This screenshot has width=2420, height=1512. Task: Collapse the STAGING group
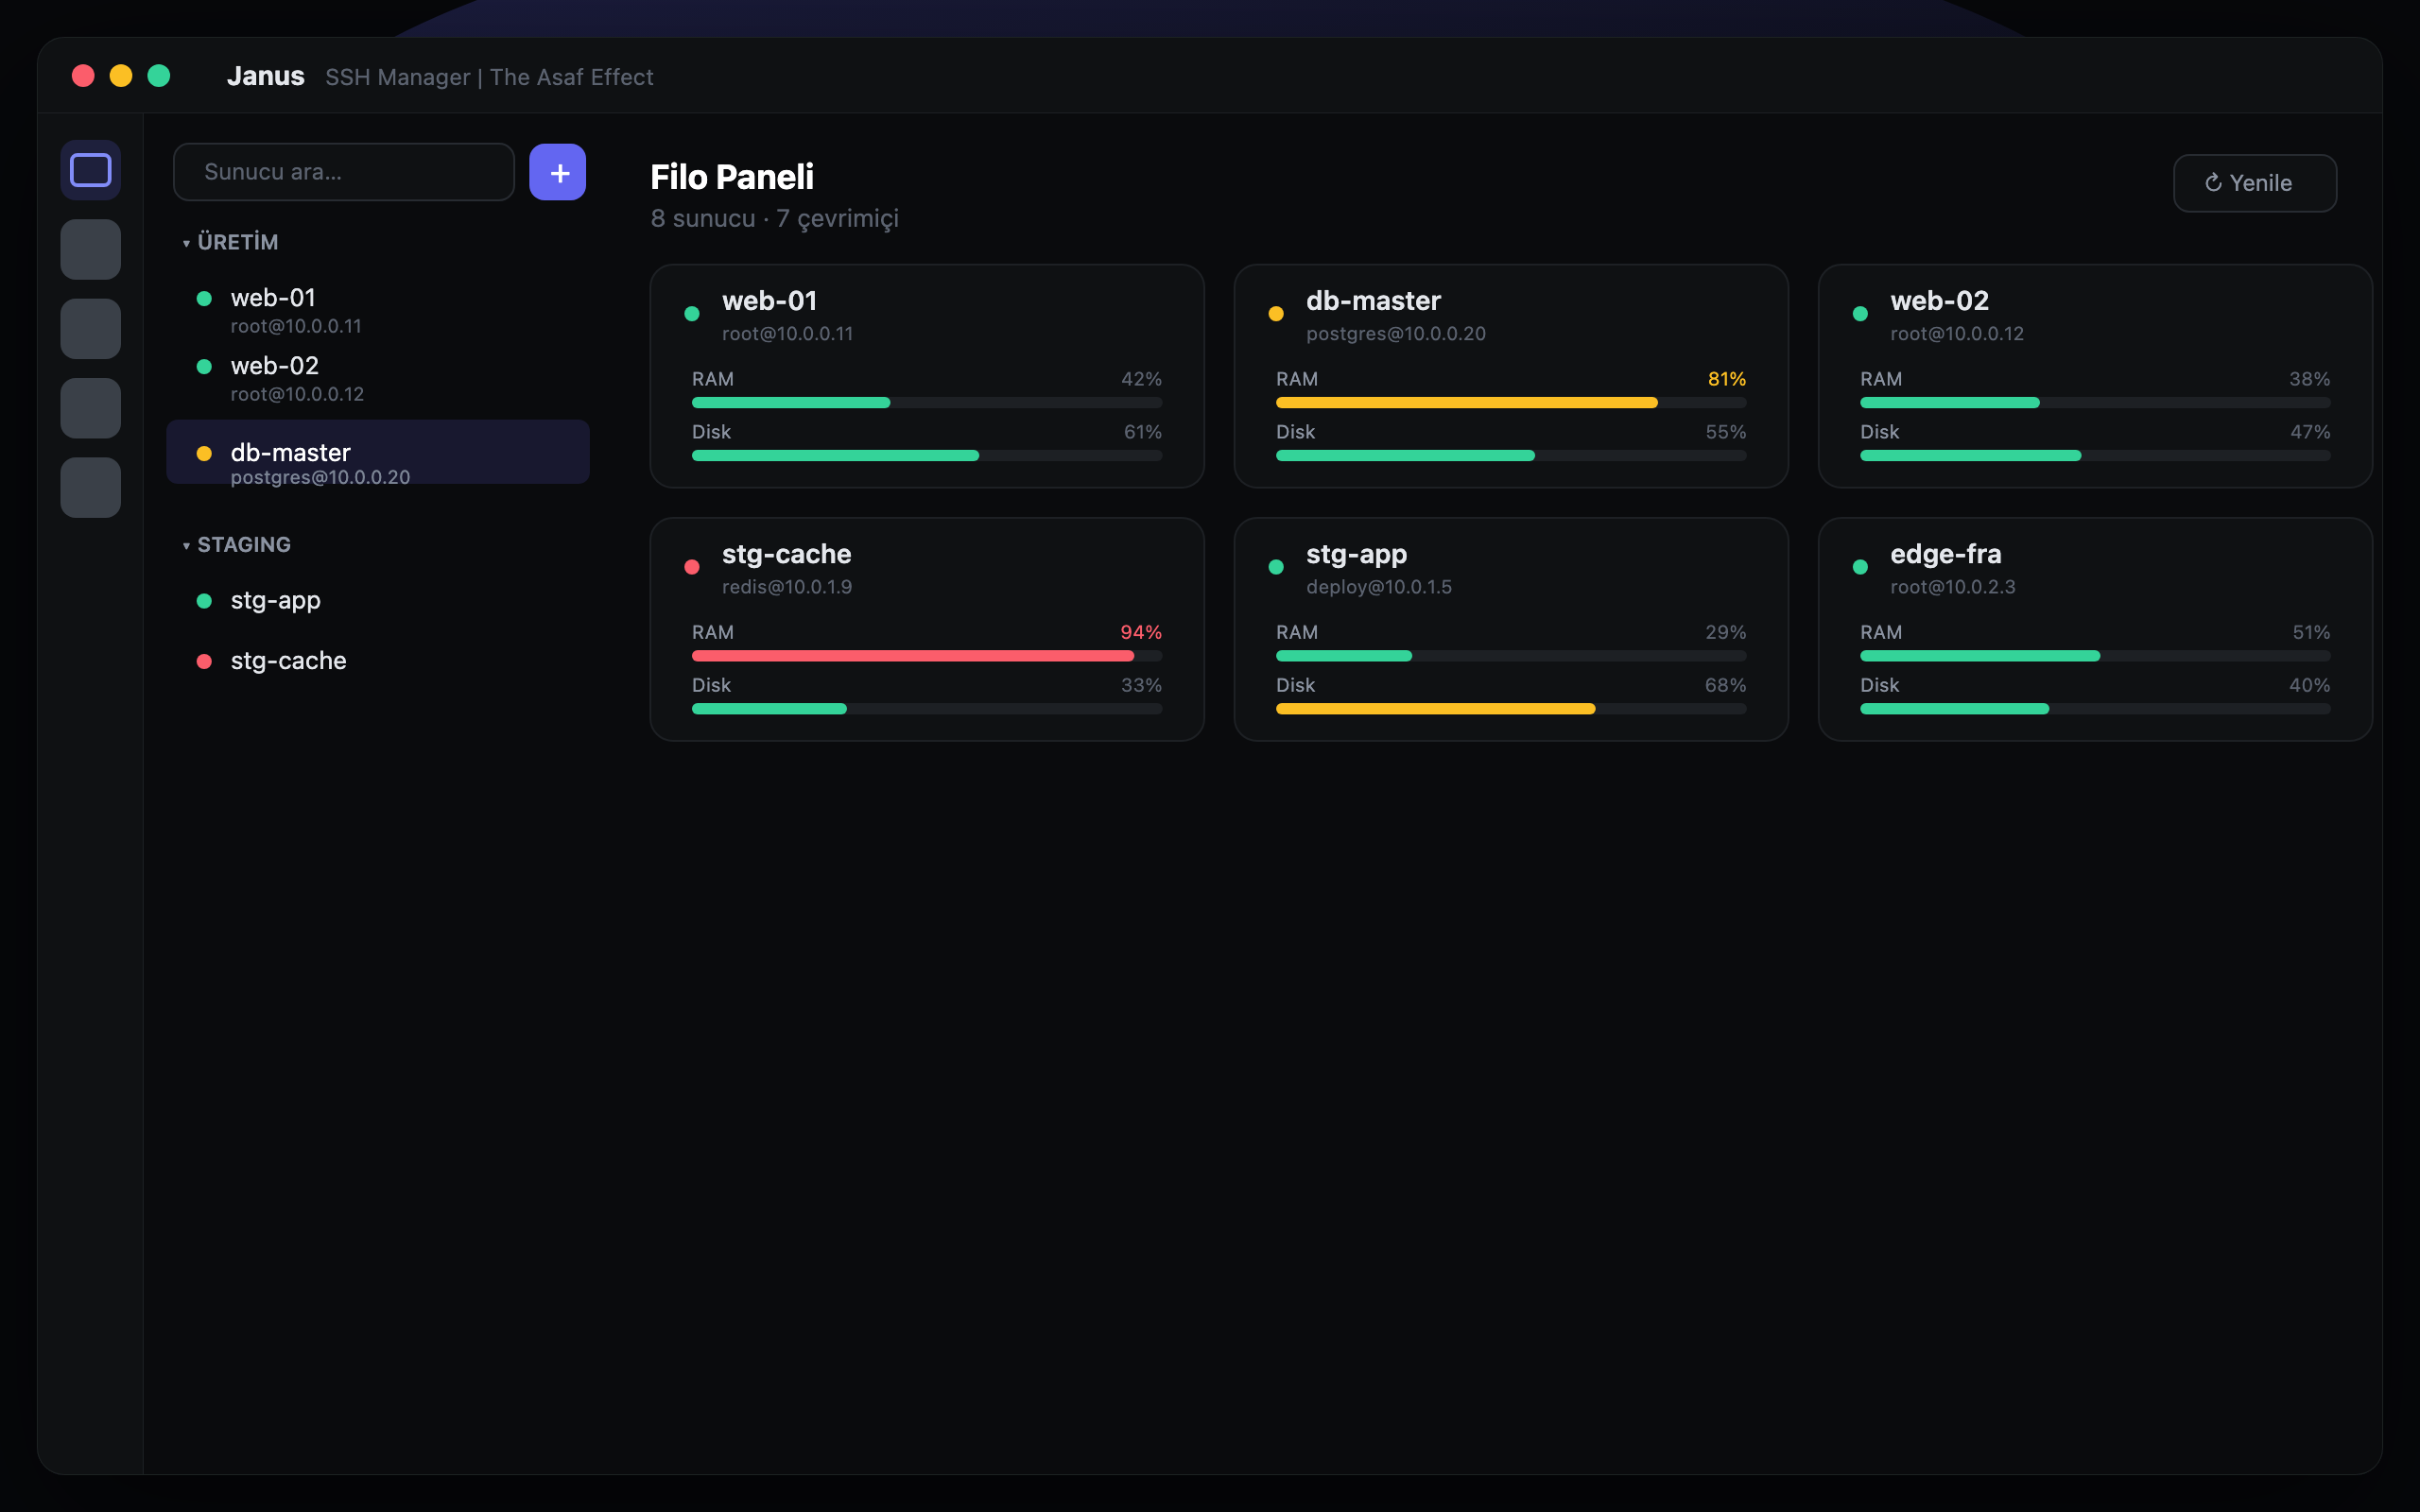pyautogui.click(x=236, y=545)
